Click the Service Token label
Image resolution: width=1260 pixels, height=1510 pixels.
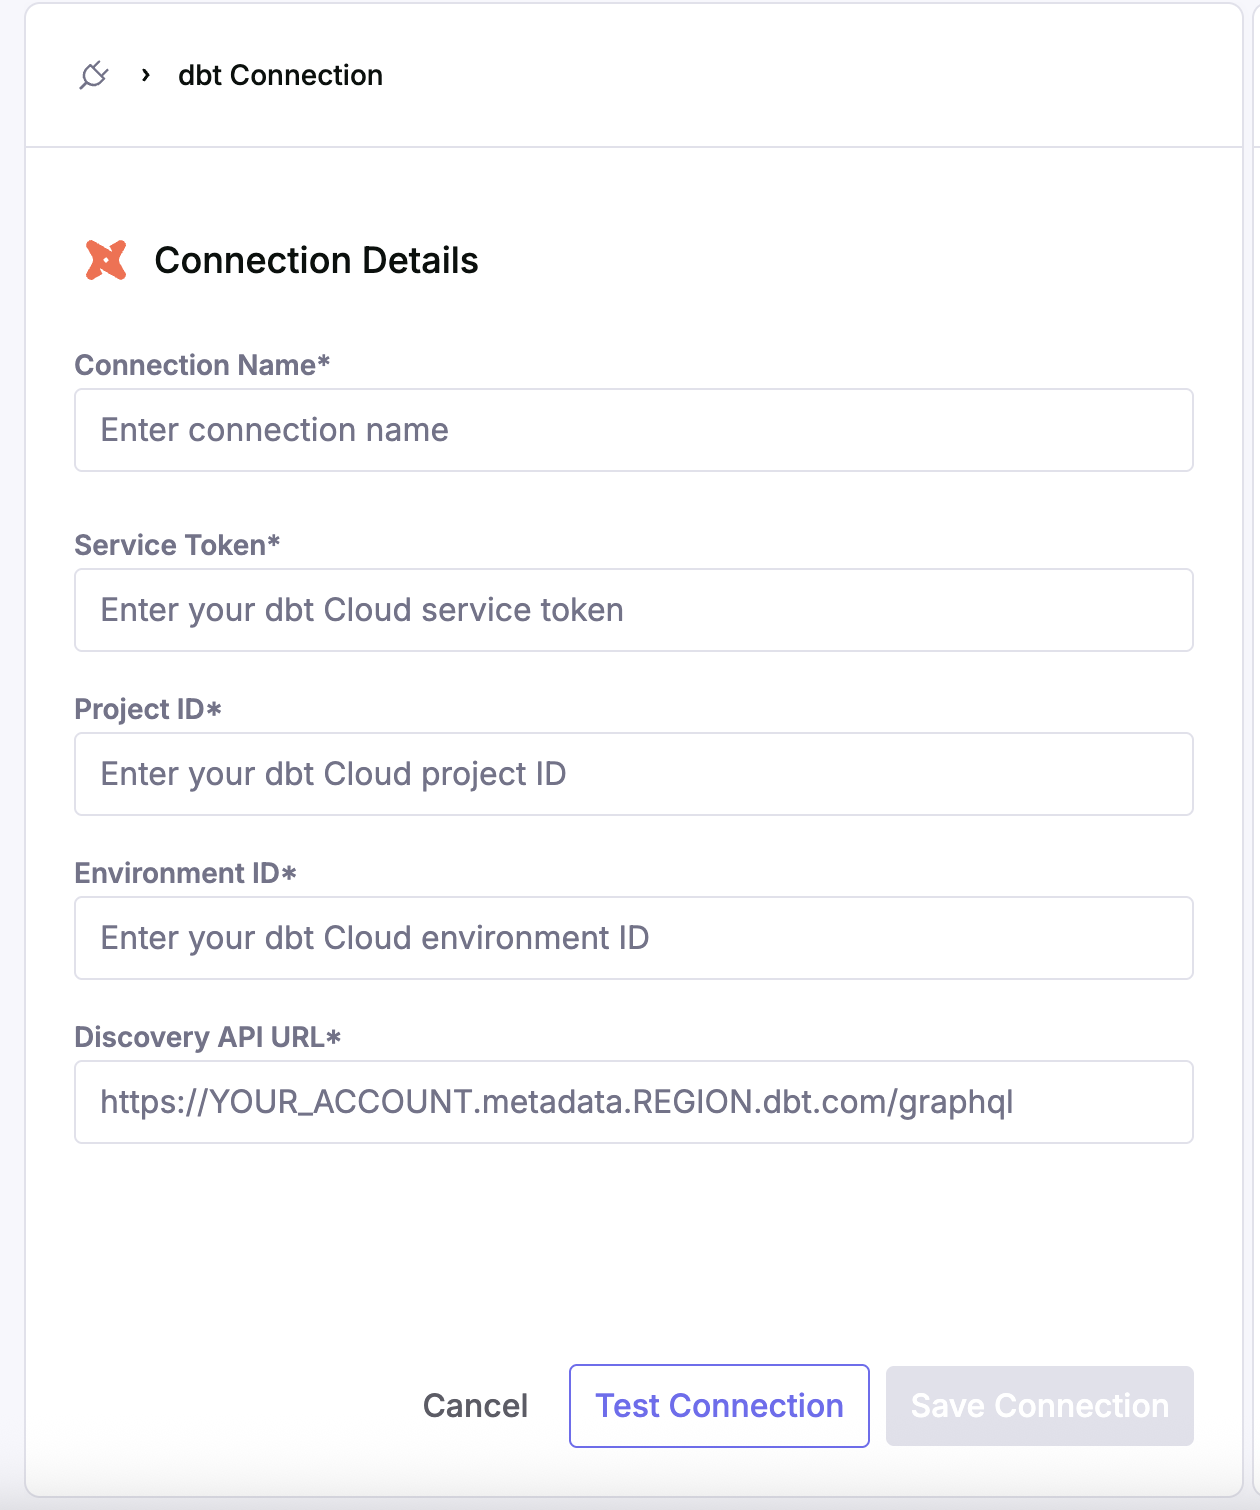tap(170, 545)
